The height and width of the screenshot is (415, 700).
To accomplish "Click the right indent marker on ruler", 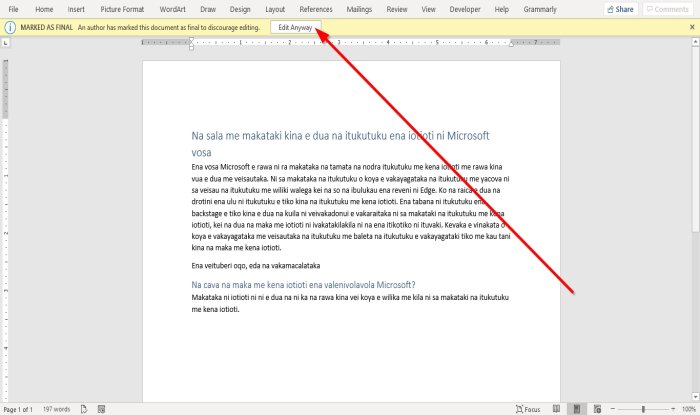I will click(x=512, y=44).
